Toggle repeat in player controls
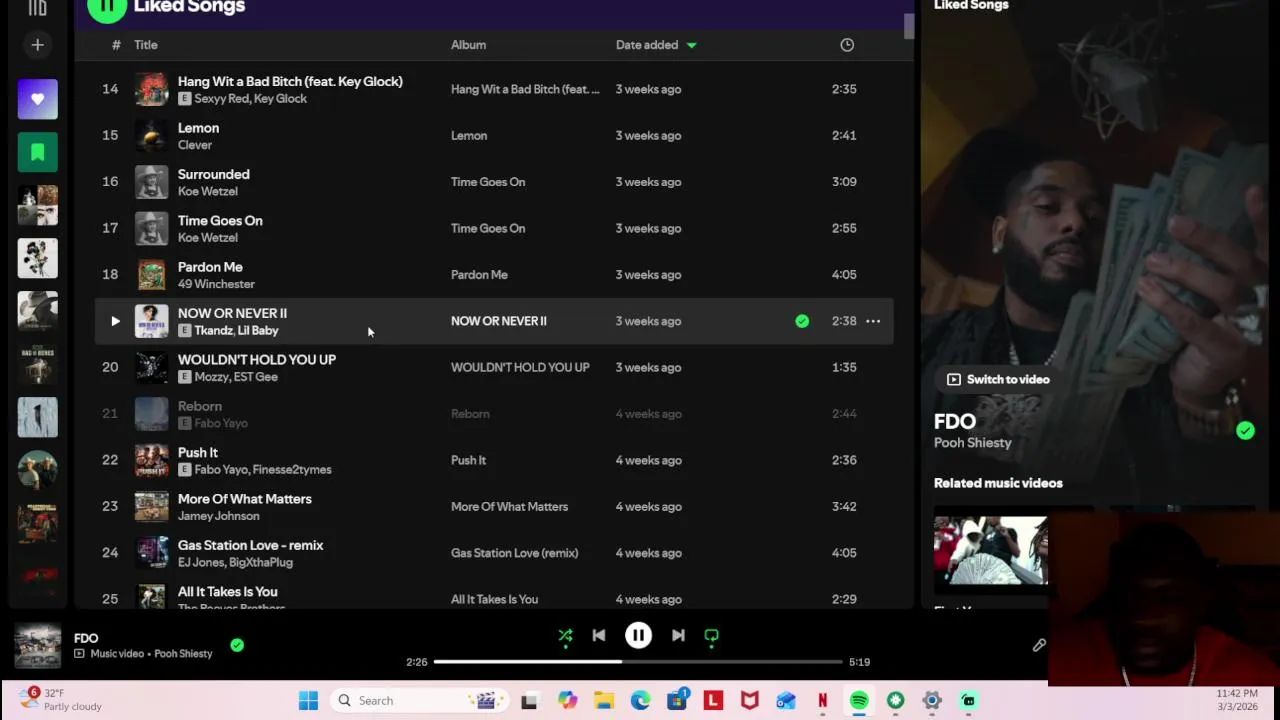 tap(712, 635)
